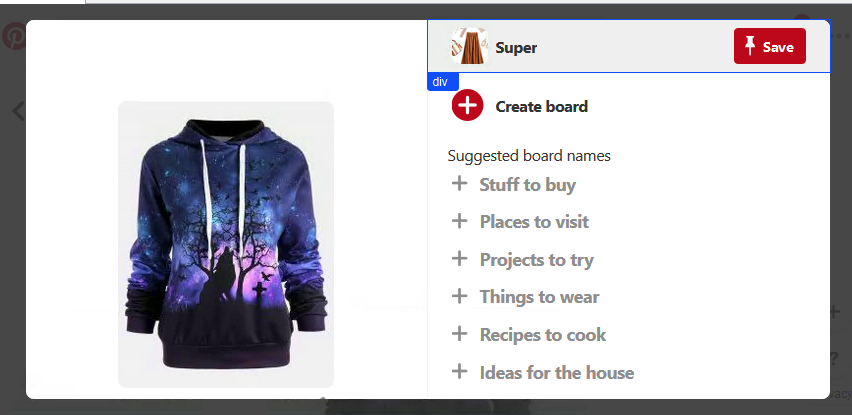Pick the Ideas for the house name
Screen dimensions: 852x415
557,373
